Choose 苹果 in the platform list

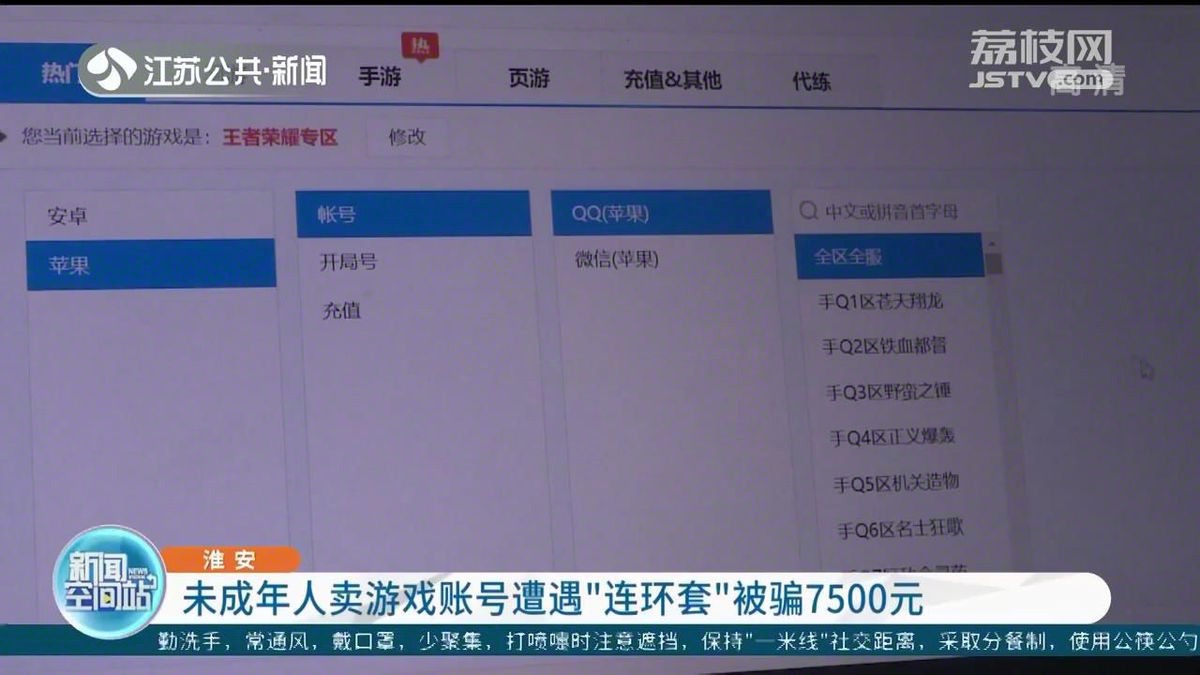pyautogui.click(x=151, y=265)
